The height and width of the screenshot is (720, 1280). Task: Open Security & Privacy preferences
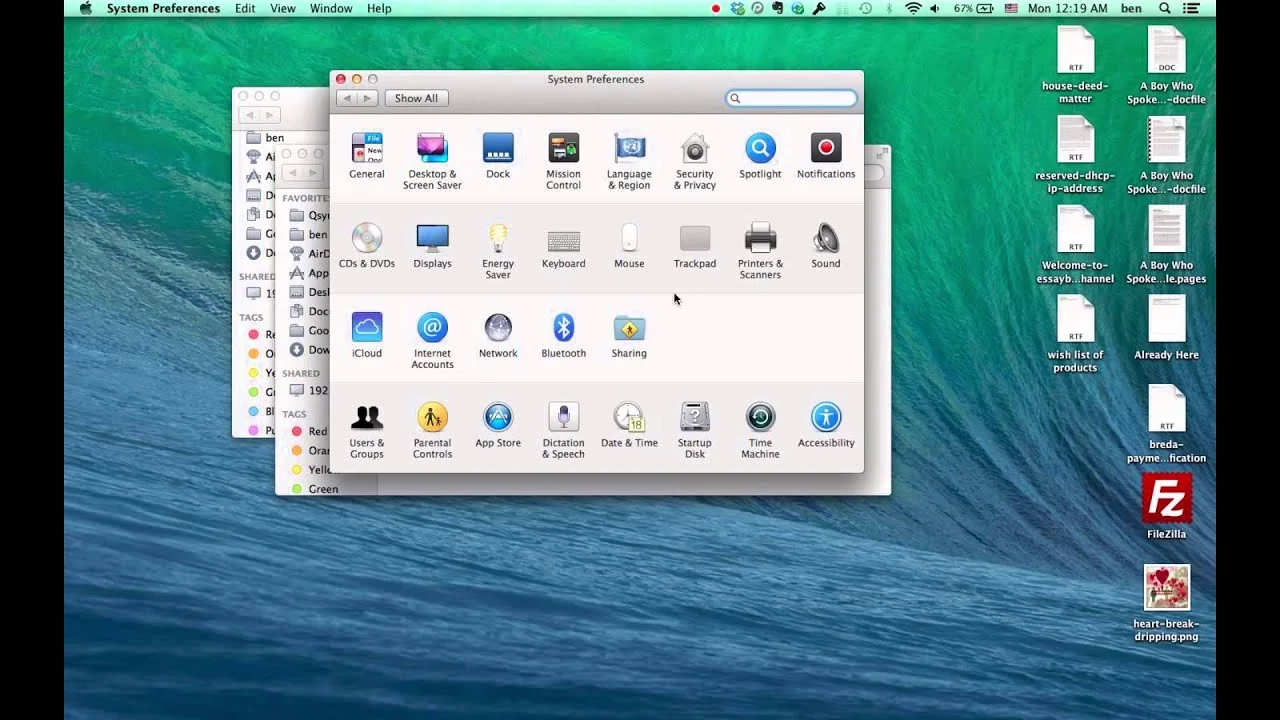click(x=695, y=160)
